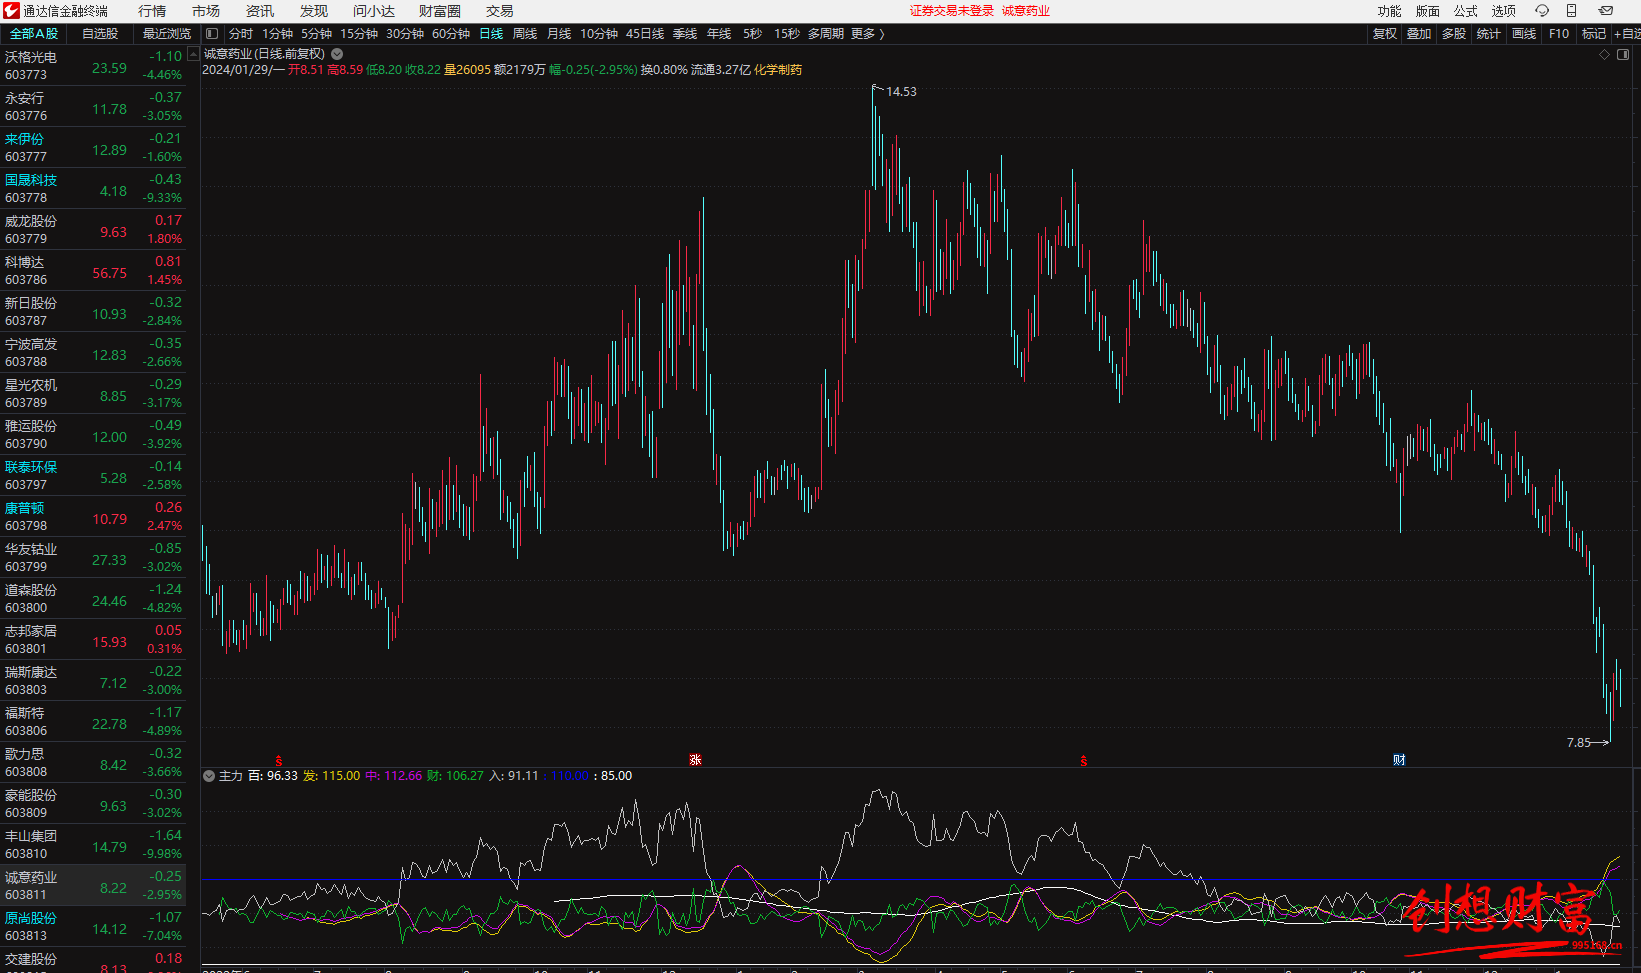Viewport: 1641px width, 973px height.
Task: Select the 60分钟 chart period
Action: click(451, 34)
